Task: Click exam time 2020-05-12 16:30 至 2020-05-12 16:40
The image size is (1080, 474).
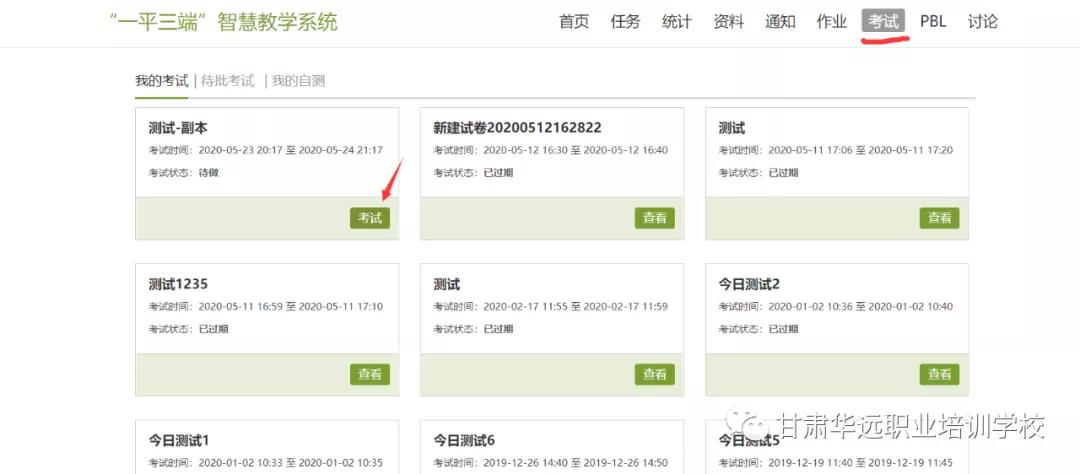Action: pos(575,150)
